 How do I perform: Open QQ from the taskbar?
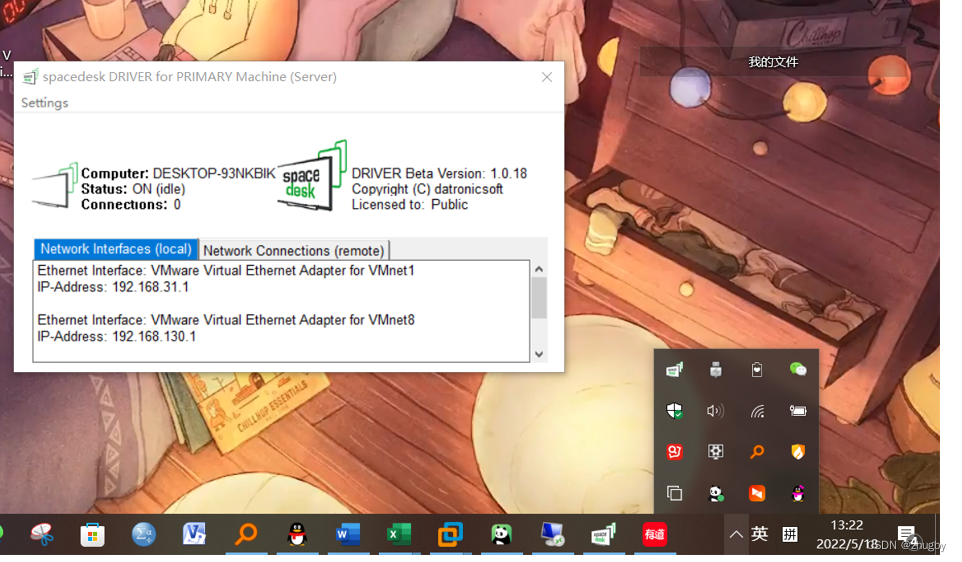point(297,534)
